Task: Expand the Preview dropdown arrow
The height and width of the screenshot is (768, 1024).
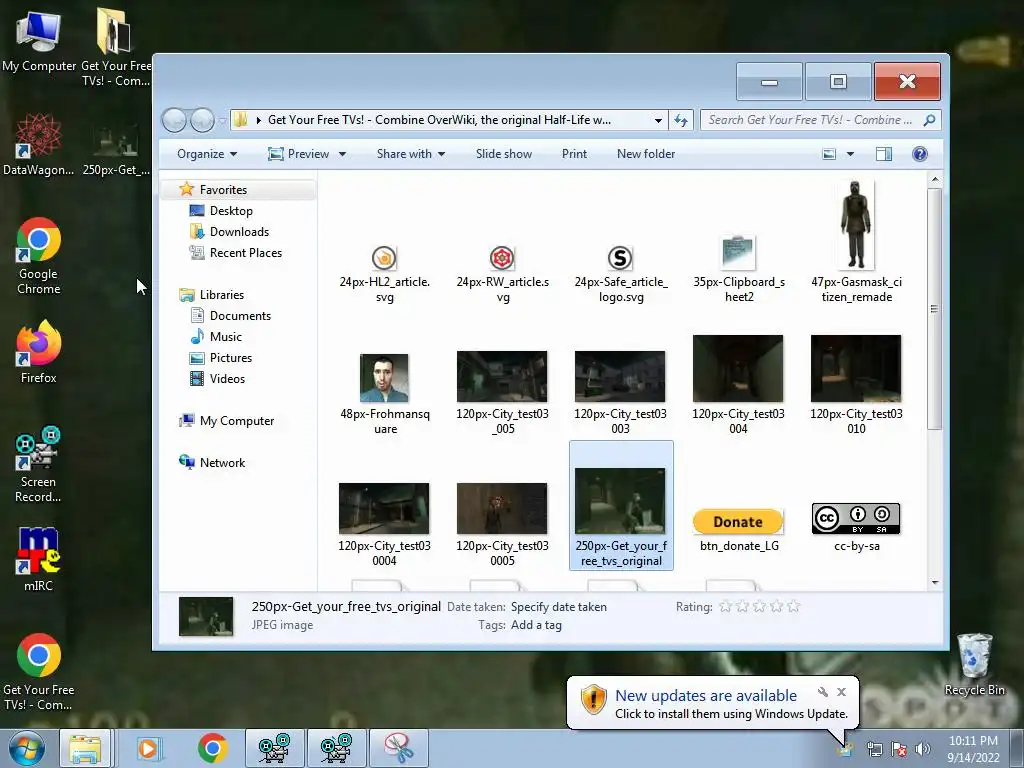Action: pyautogui.click(x=342, y=154)
